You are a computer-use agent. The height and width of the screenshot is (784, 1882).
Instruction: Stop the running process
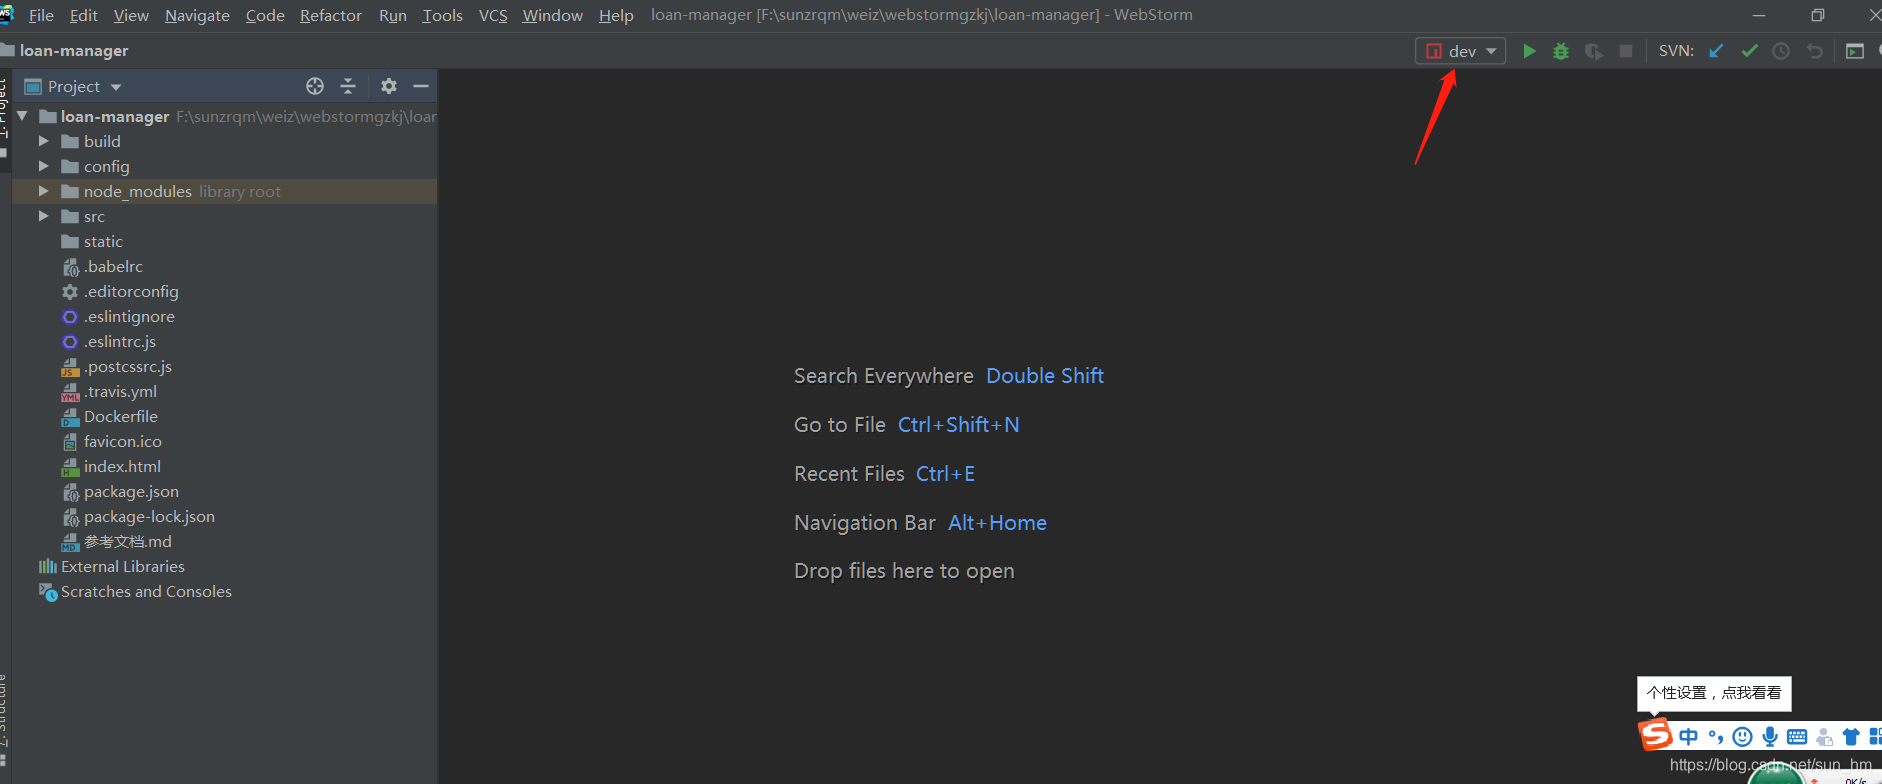tap(1626, 51)
